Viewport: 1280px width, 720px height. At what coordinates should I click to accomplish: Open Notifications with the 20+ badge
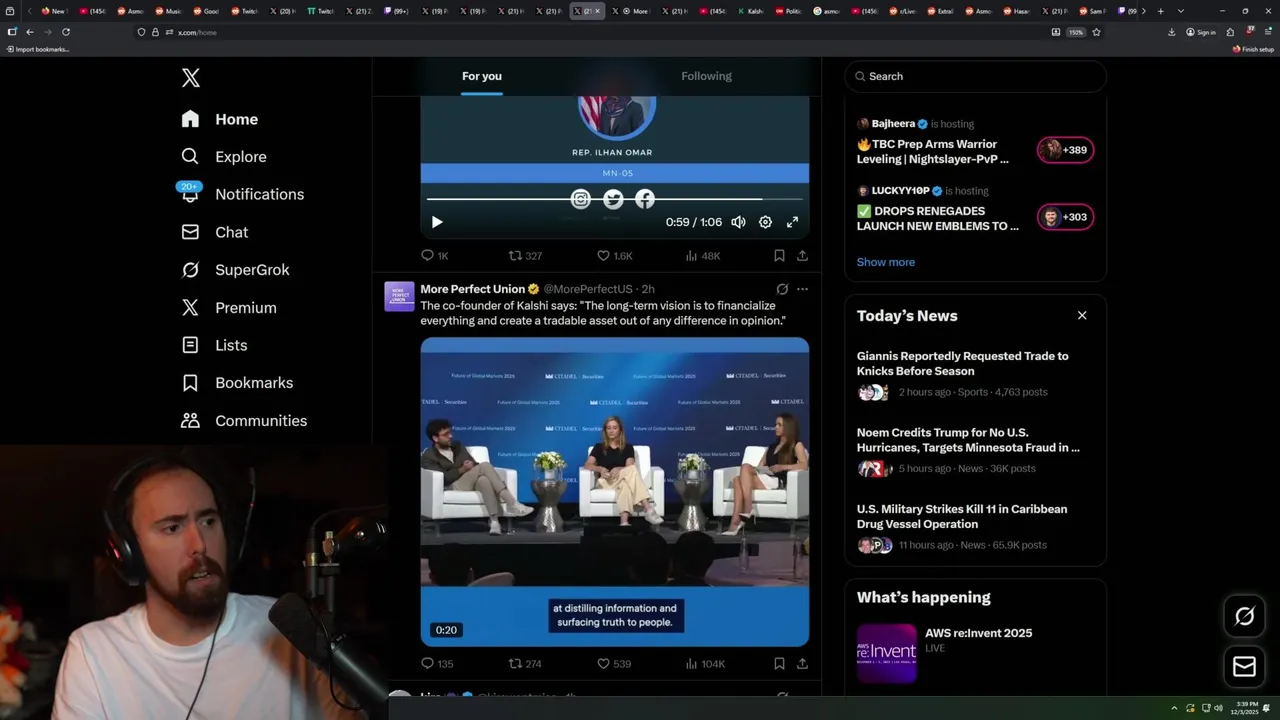pyautogui.click(x=242, y=194)
